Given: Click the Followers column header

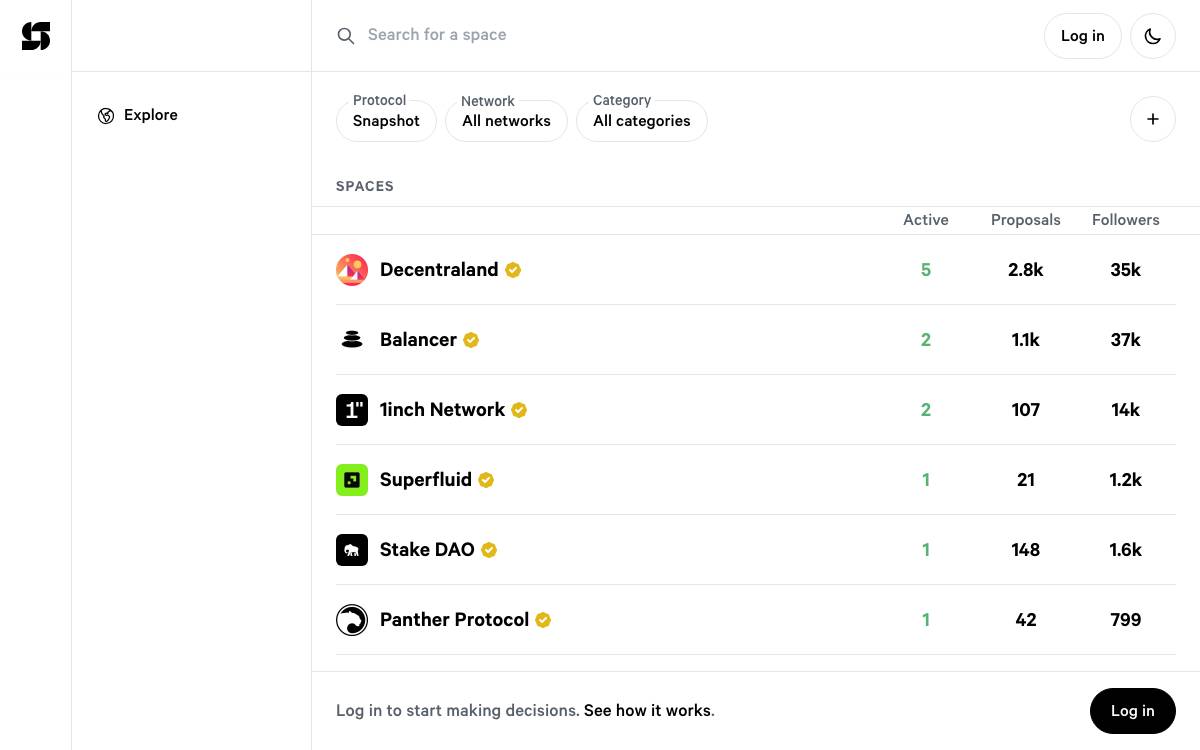Looking at the screenshot, I should [x=1126, y=220].
